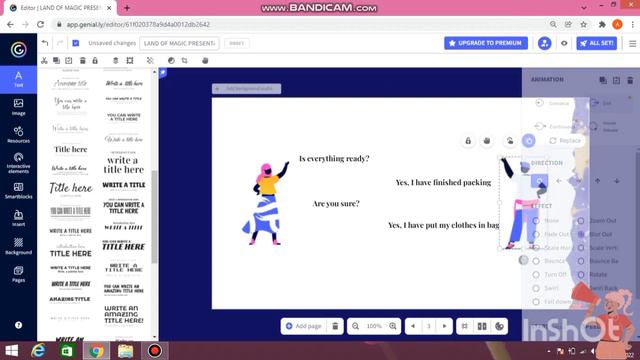Paste element using the toolbar clipboard icon
This screenshot has width=640, height=360.
(x=69, y=60)
